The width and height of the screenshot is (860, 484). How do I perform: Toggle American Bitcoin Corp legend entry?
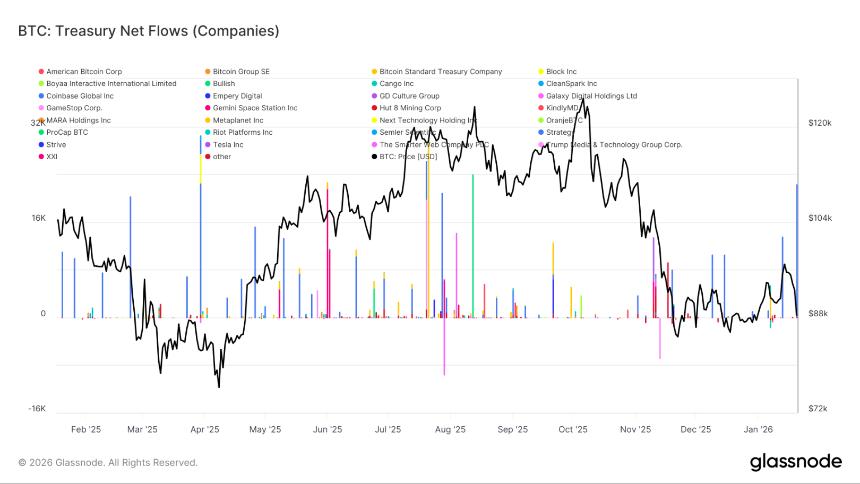click(x=84, y=72)
